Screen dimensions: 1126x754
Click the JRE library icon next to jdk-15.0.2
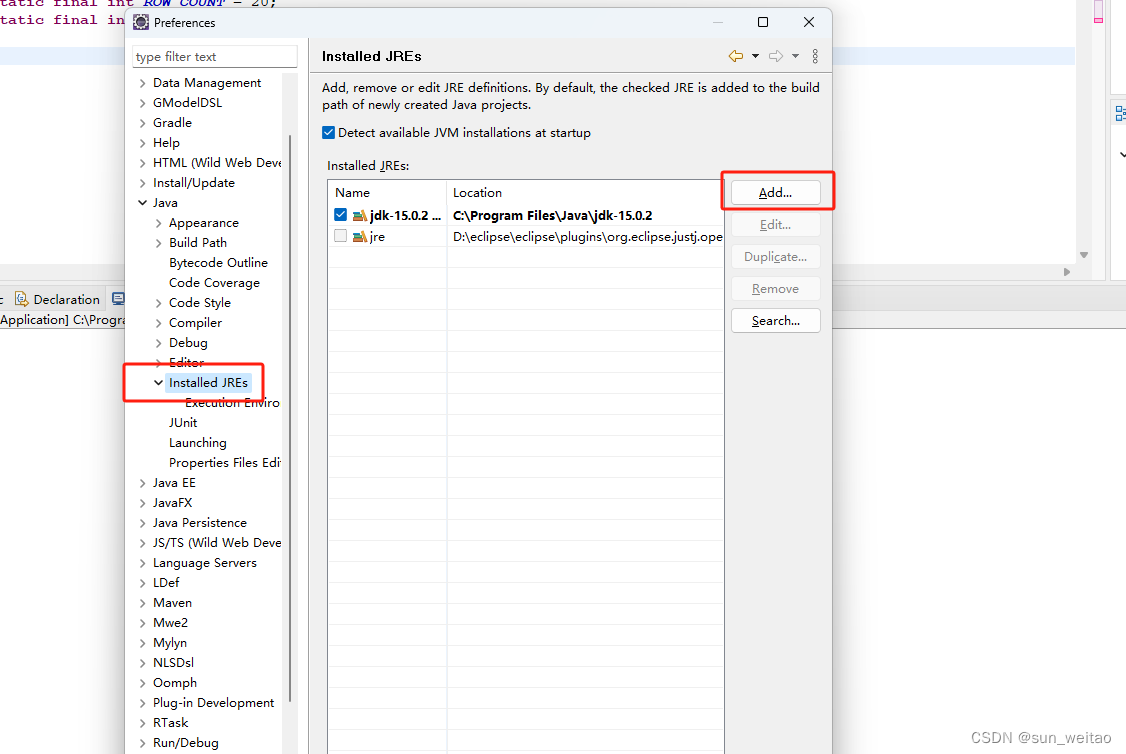point(358,214)
